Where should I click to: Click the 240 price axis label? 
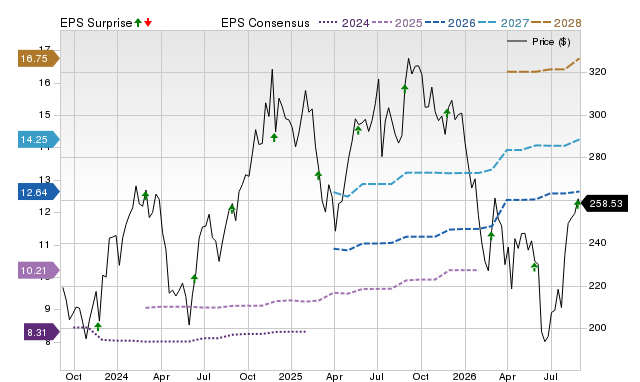point(598,243)
